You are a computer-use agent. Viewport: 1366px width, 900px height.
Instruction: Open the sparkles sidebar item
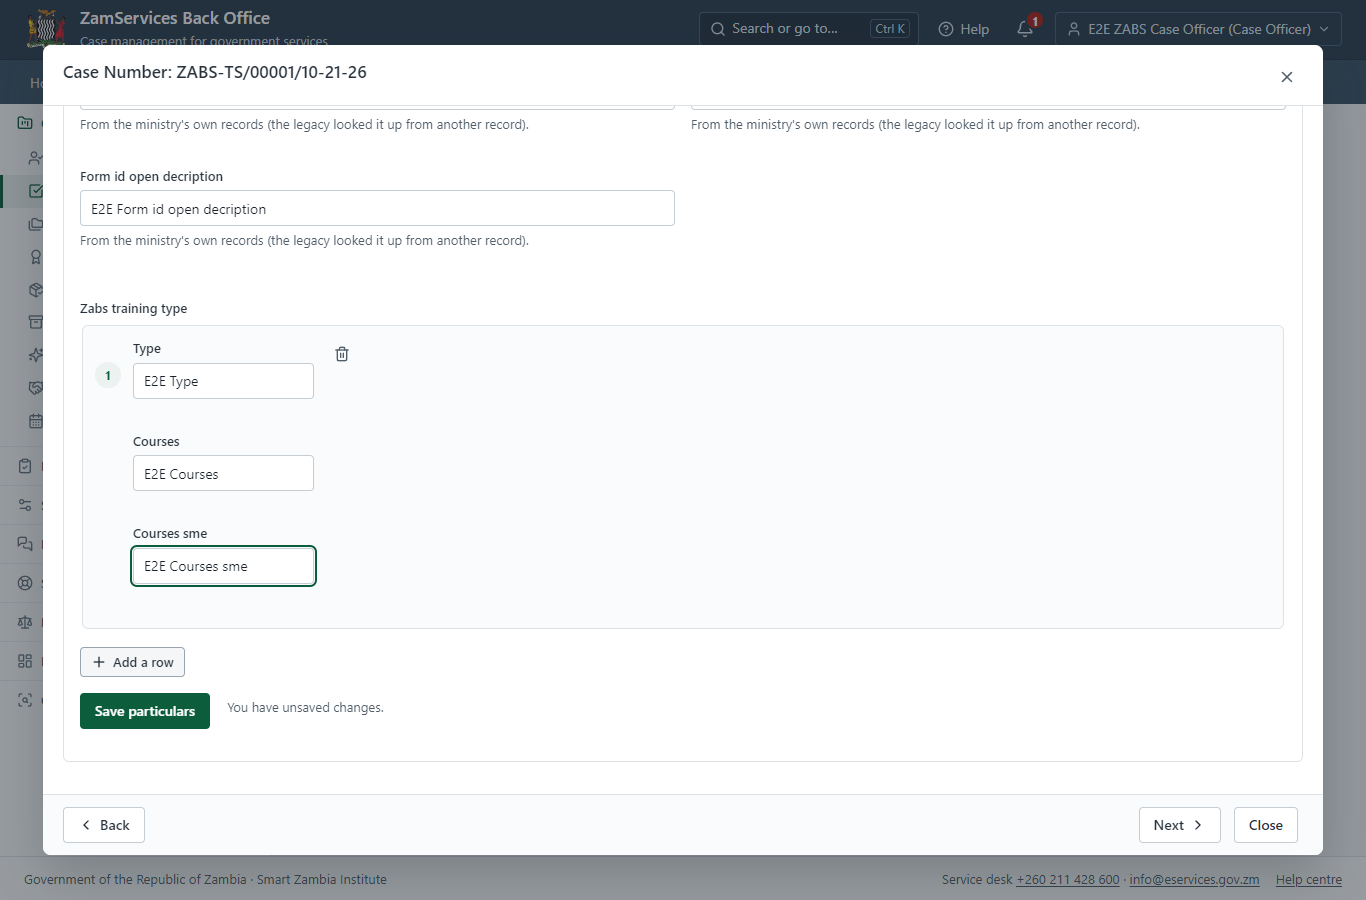(36, 355)
